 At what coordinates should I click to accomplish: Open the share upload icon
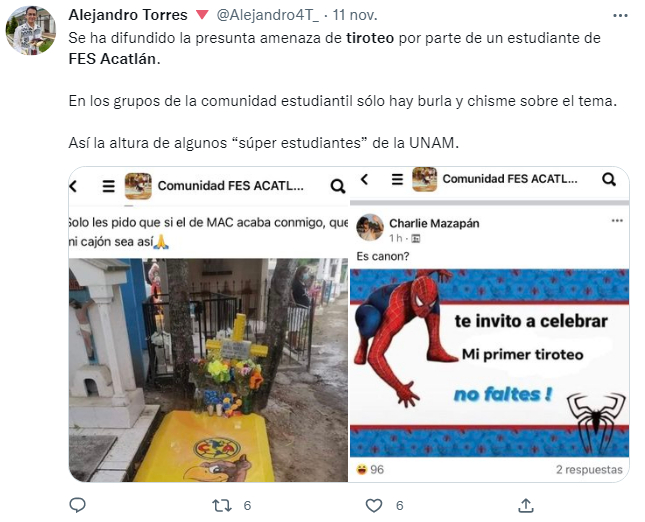(526, 505)
